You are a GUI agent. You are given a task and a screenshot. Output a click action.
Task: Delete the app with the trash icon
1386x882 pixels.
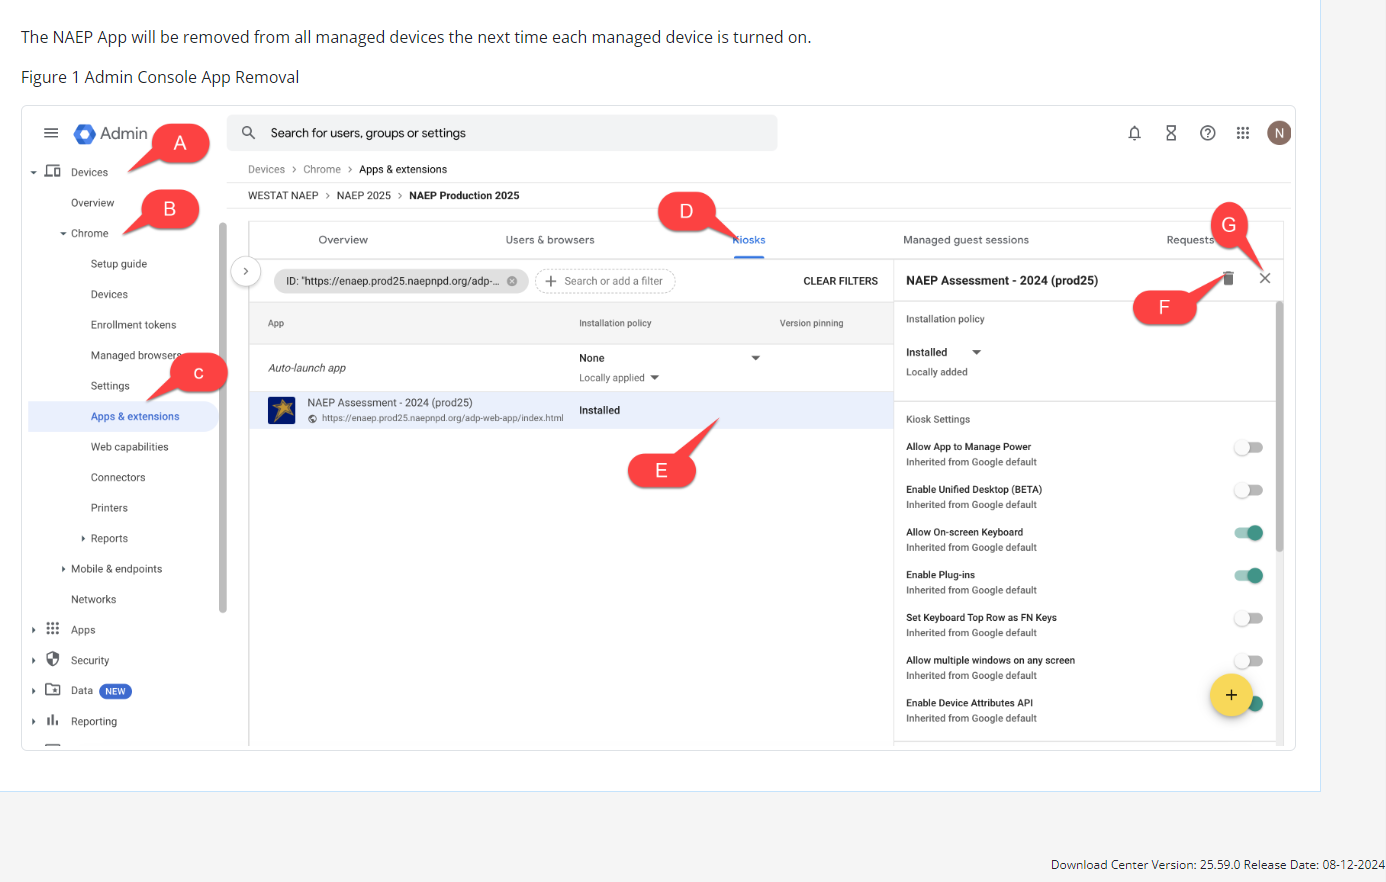point(1228,279)
